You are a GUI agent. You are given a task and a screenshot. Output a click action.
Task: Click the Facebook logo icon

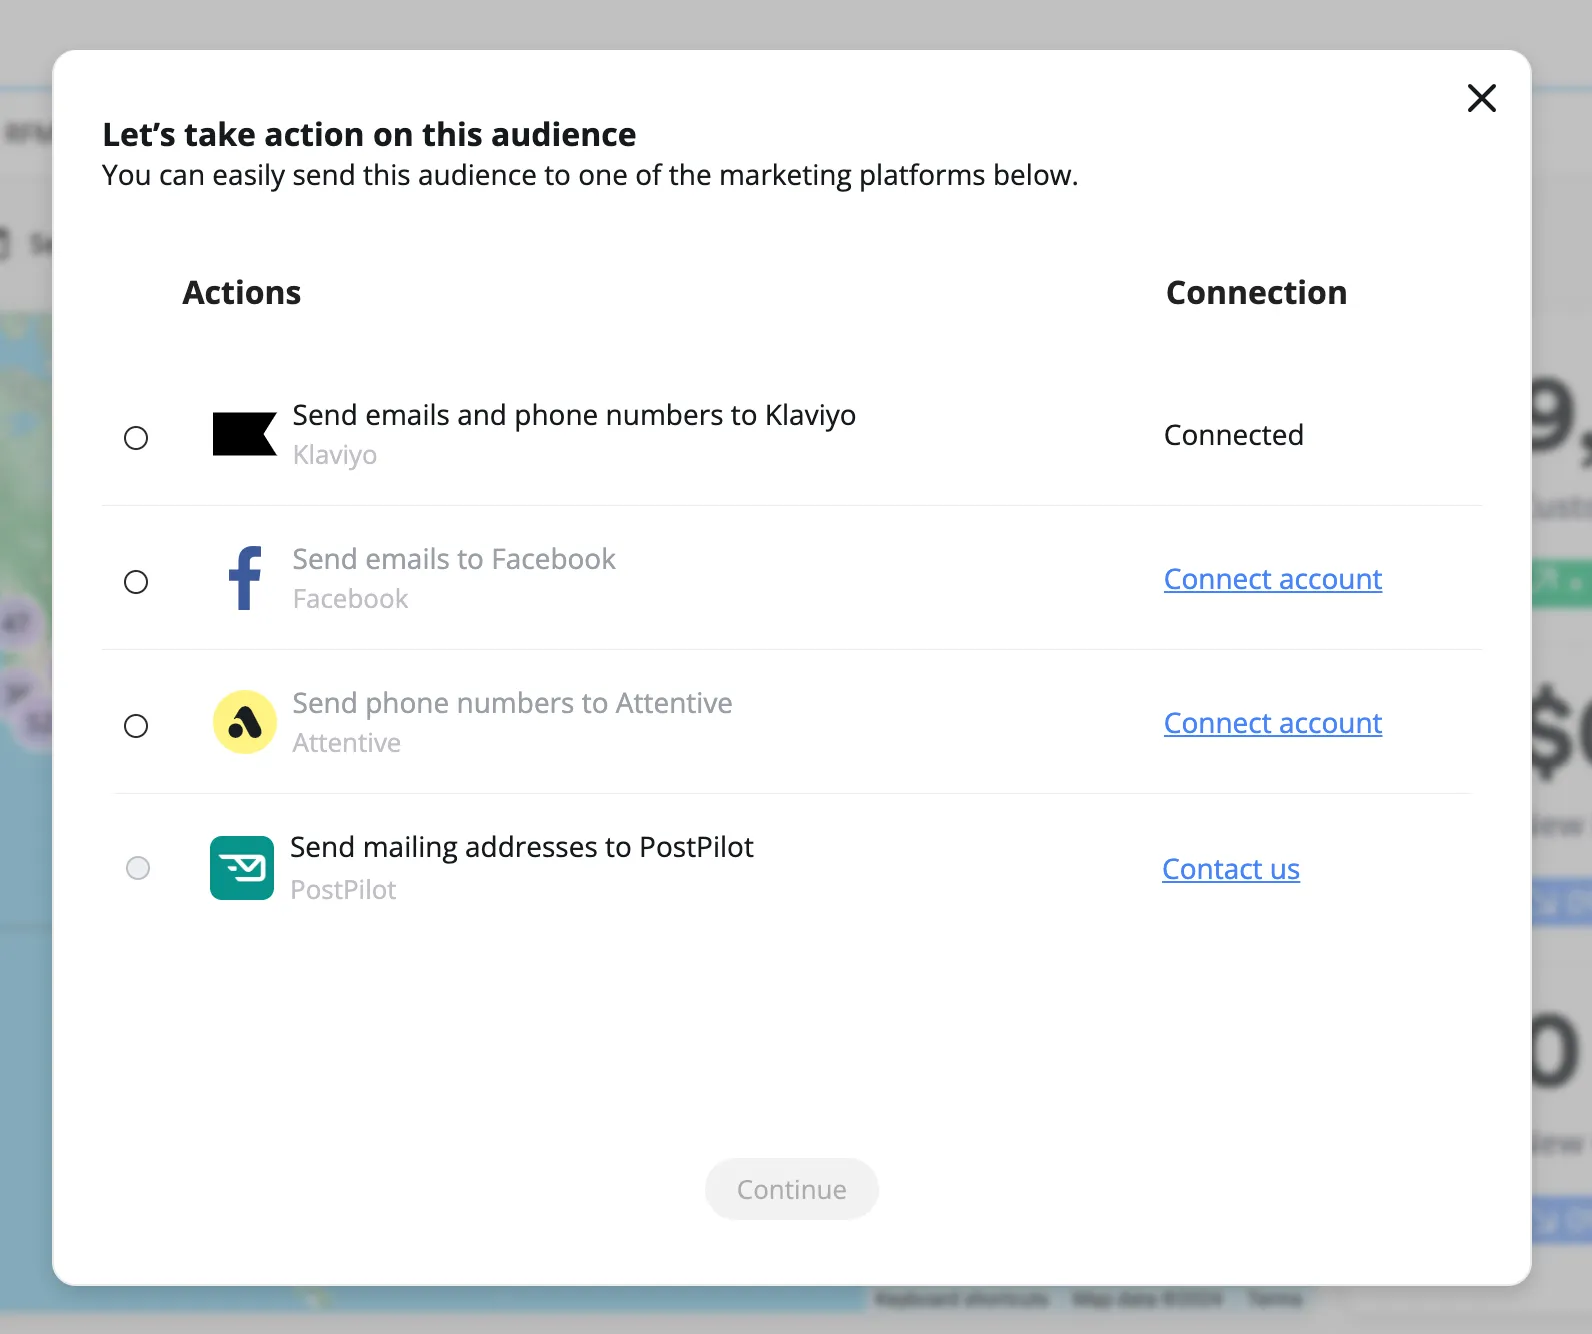(245, 578)
